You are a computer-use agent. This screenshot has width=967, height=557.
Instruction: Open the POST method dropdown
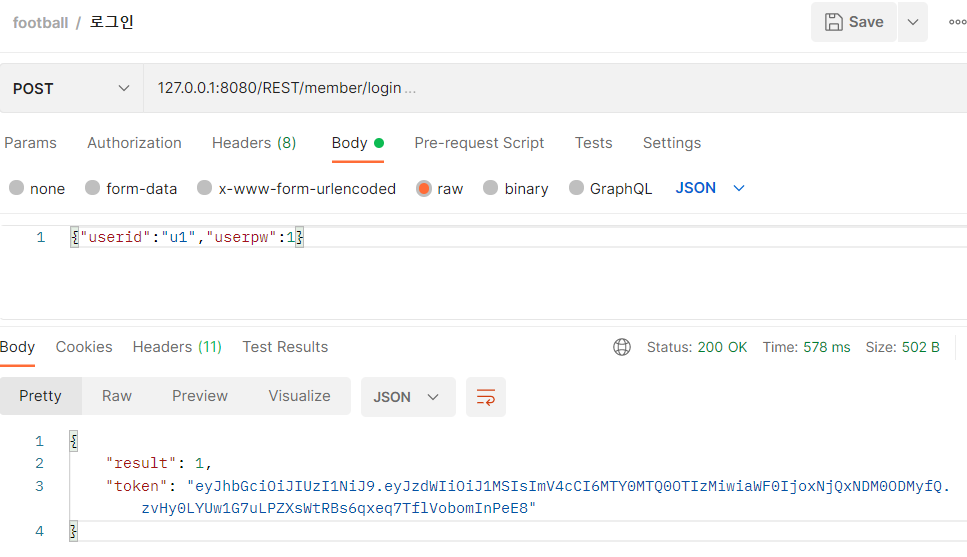71,88
